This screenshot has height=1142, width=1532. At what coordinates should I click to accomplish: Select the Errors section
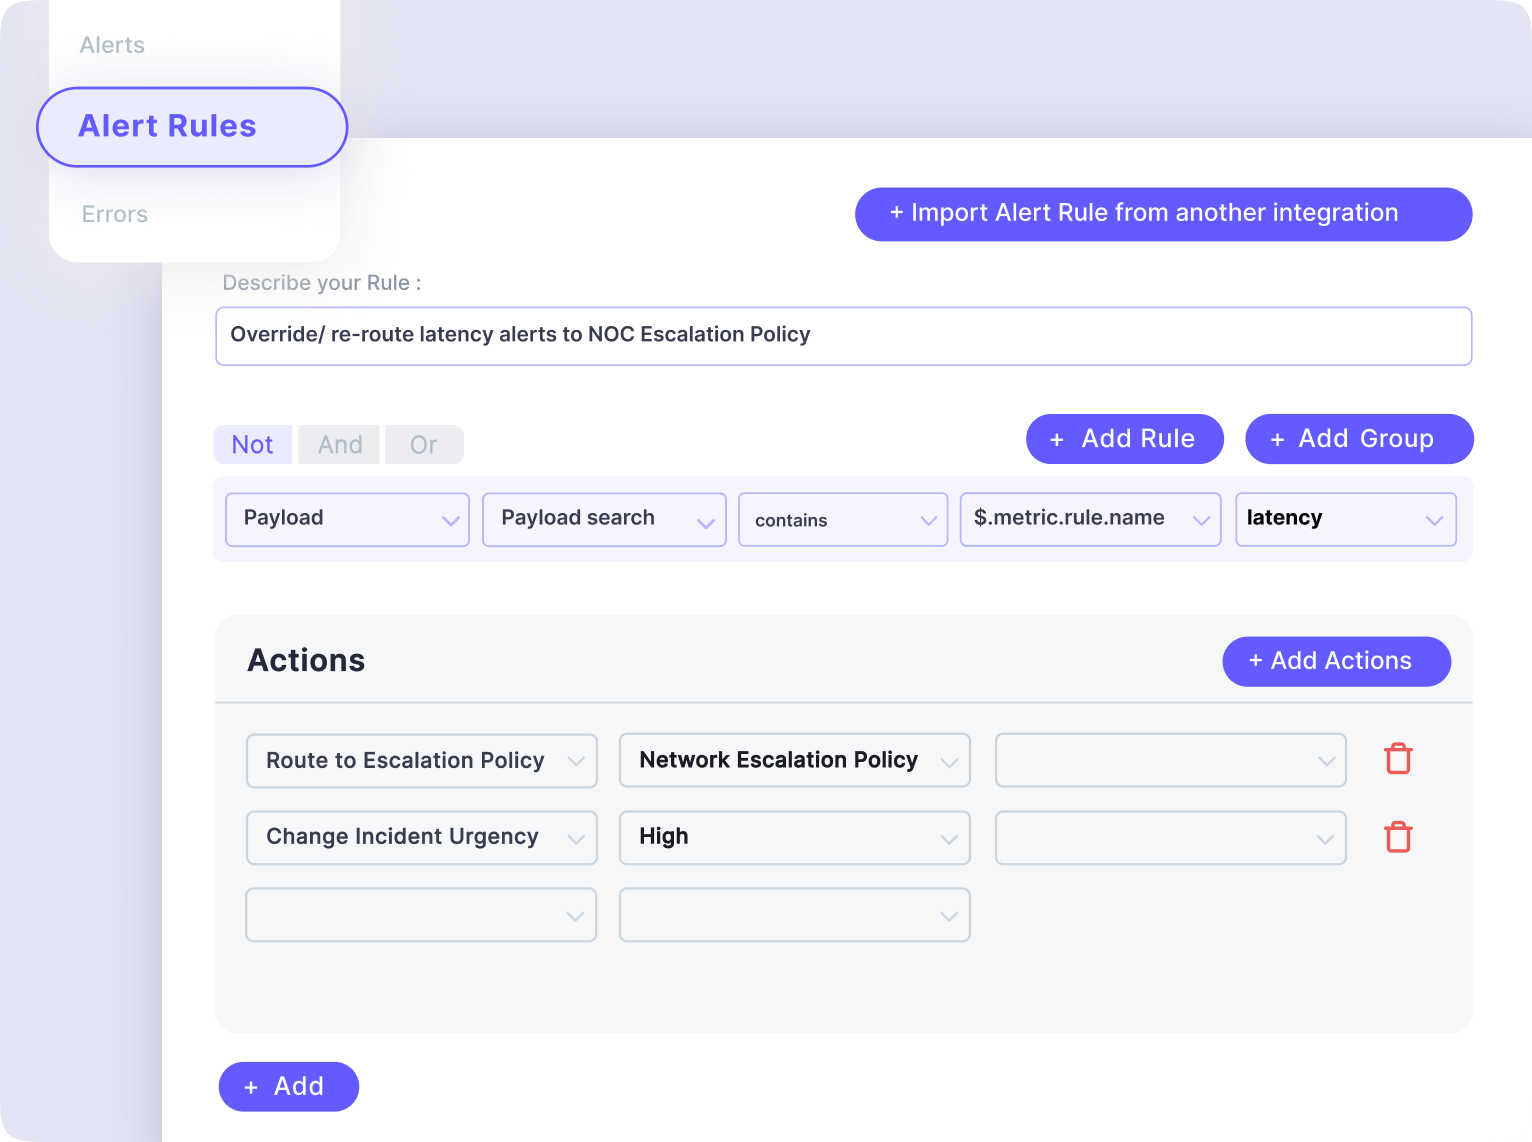pos(114,214)
